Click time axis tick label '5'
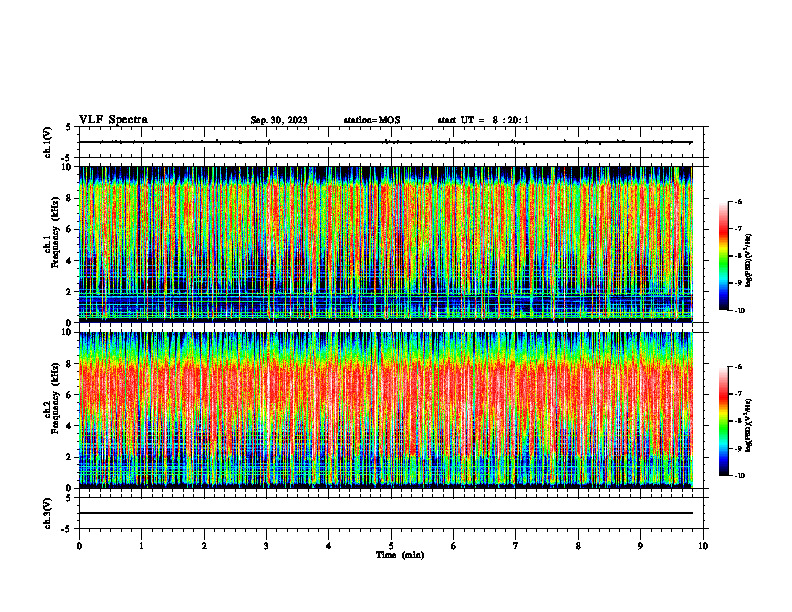This screenshot has width=792, height=612. click(x=391, y=546)
